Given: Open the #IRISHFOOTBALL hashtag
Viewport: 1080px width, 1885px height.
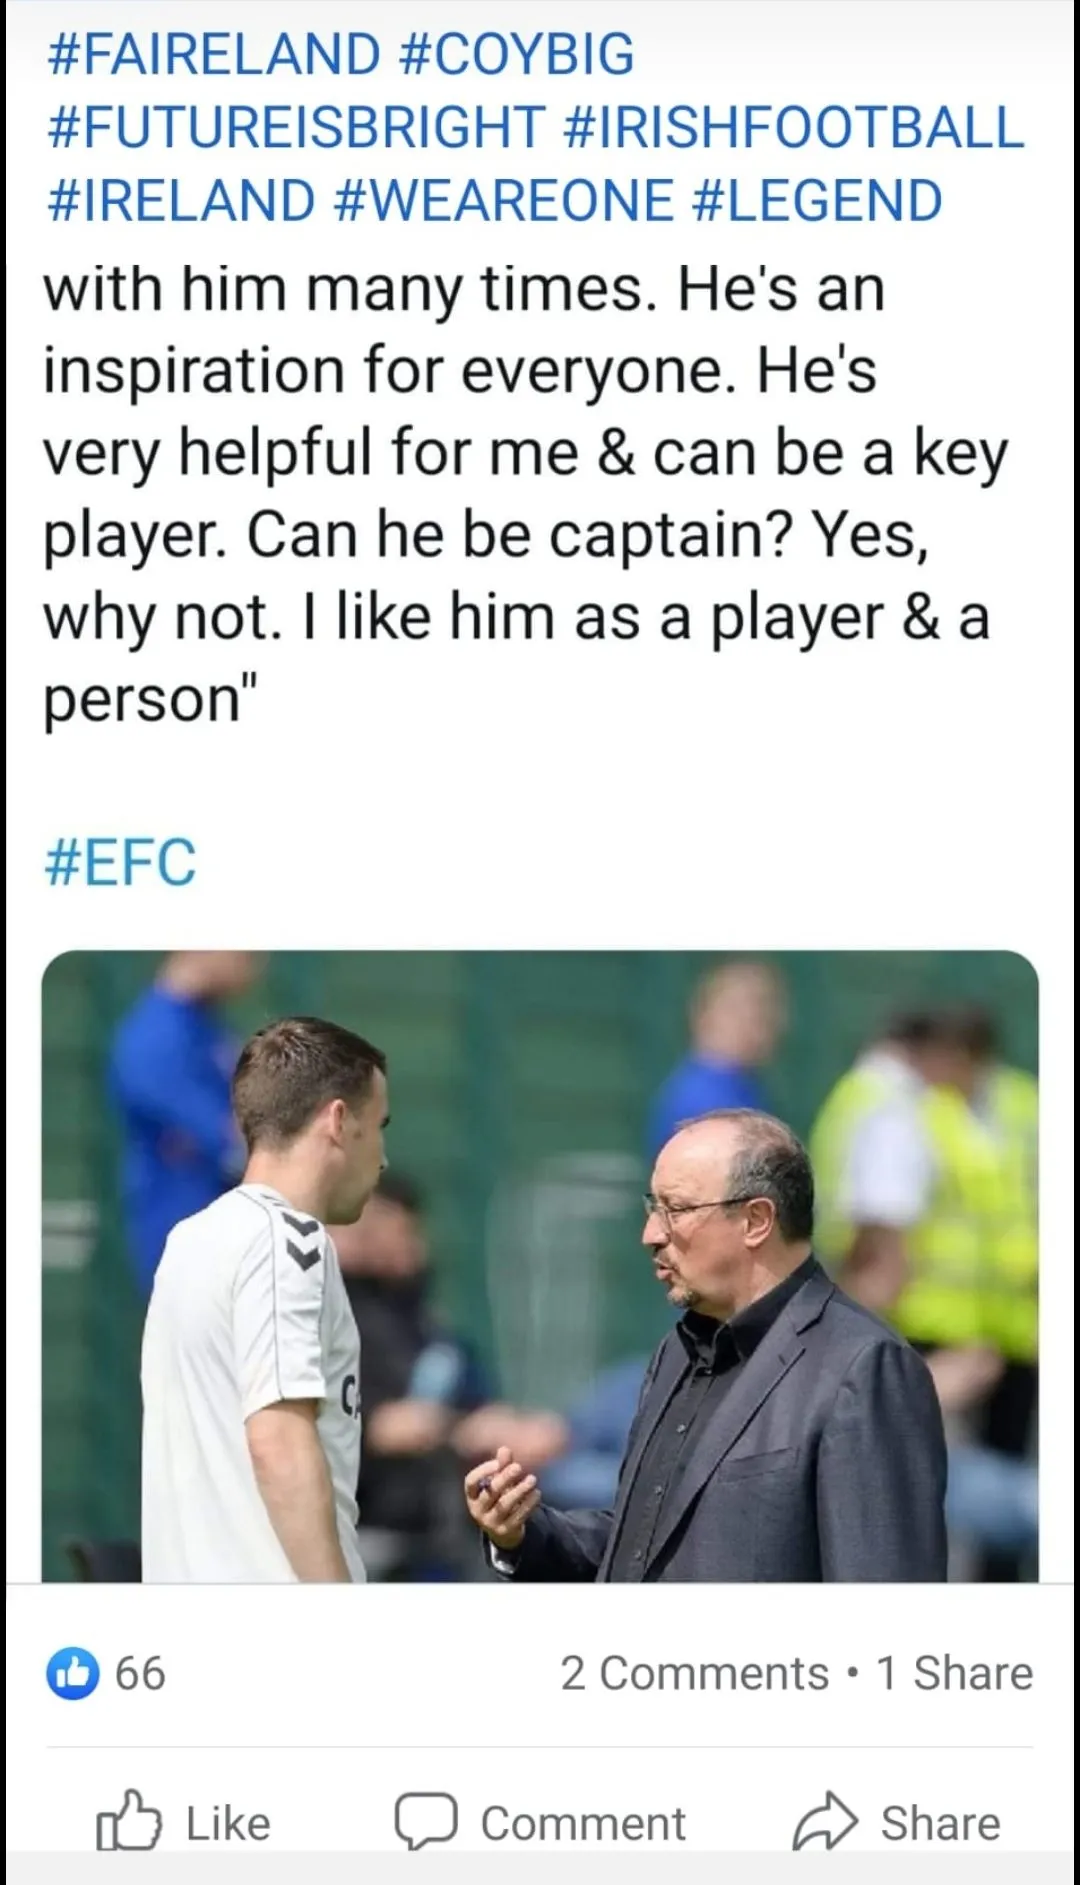Looking at the screenshot, I should pyautogui.click(x=794, y=127).
